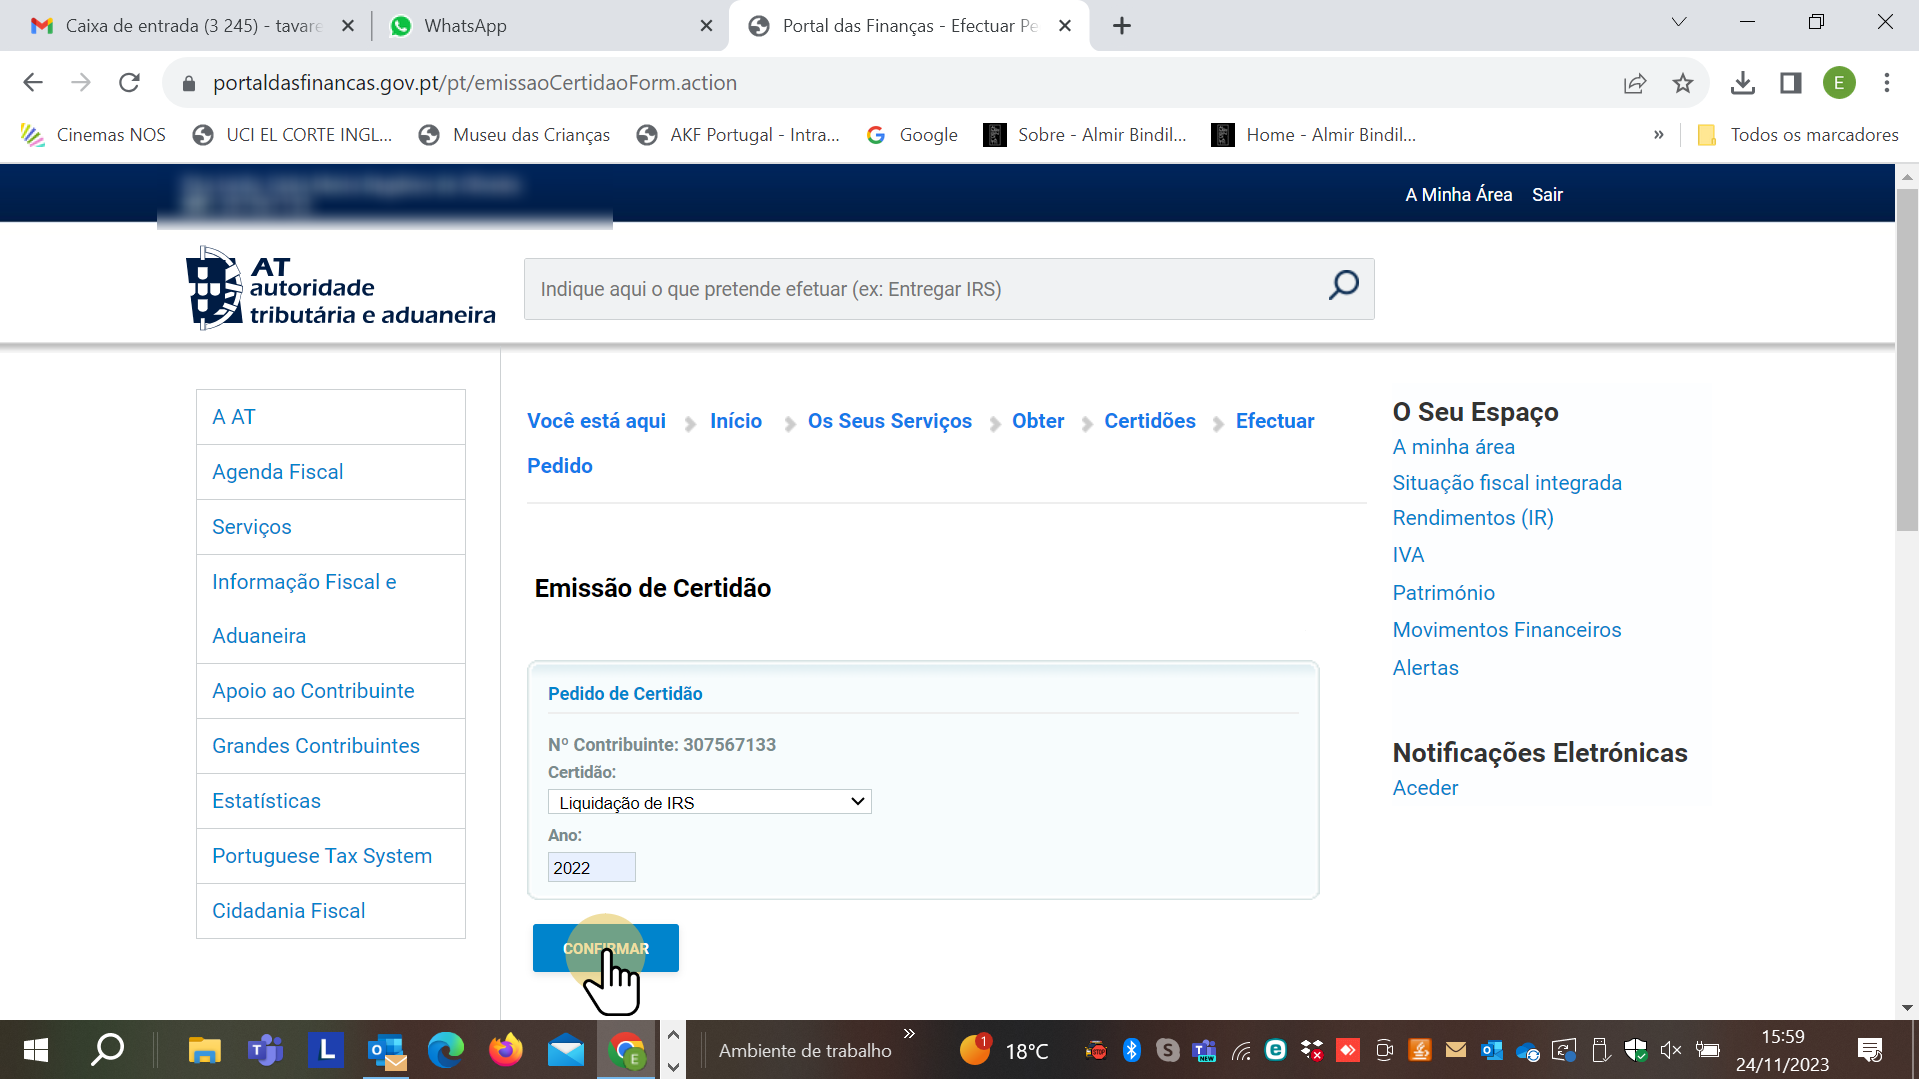Open Agenda Fiscal in left menu

coord(277,472)
